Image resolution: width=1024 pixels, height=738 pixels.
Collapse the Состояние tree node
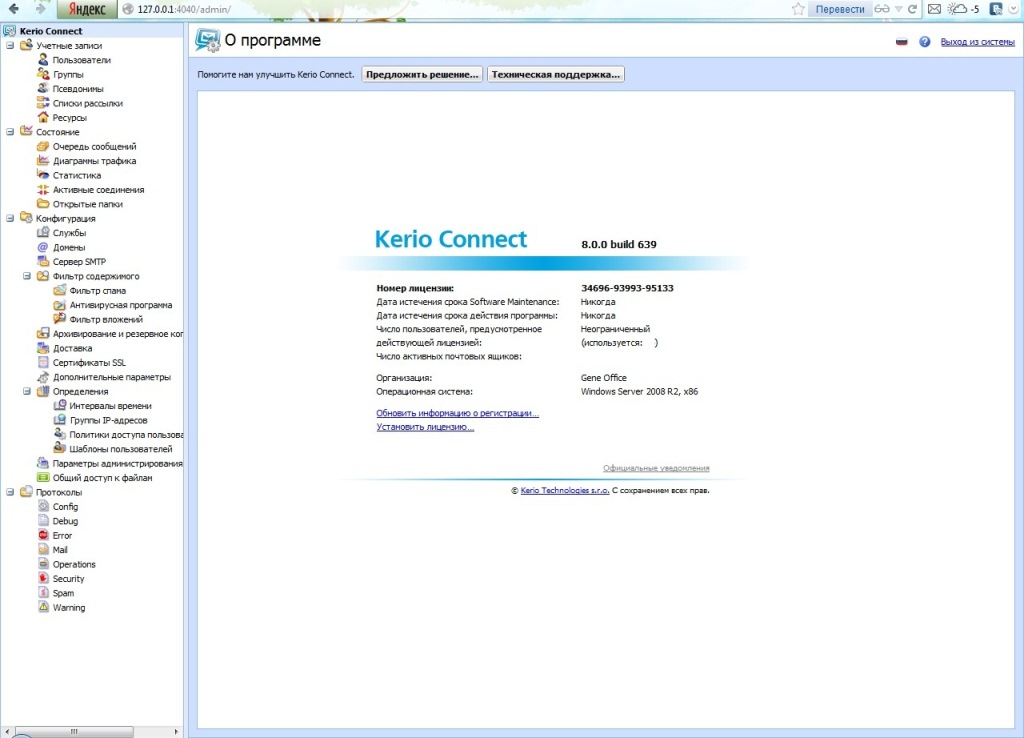[x=10, y=132]
